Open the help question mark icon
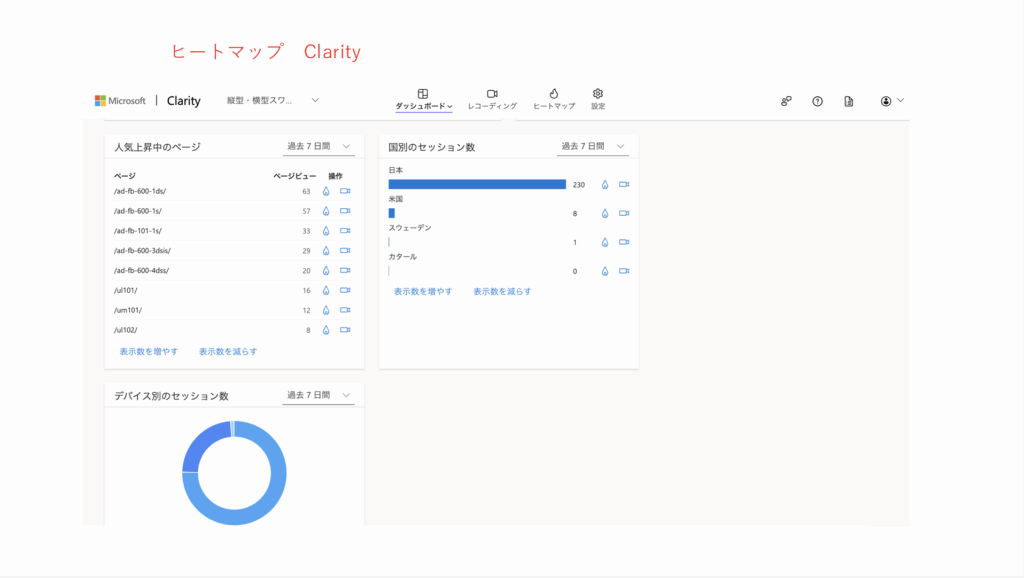Viewport: 1024px width, 578px height. [x=817, y=101]
